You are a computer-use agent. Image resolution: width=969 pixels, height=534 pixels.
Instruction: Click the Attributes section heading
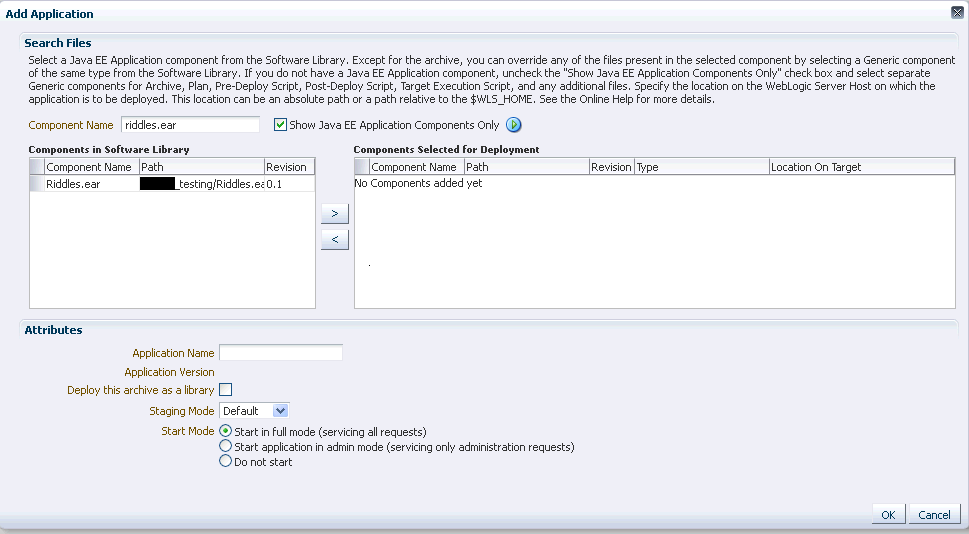point(53,330)
